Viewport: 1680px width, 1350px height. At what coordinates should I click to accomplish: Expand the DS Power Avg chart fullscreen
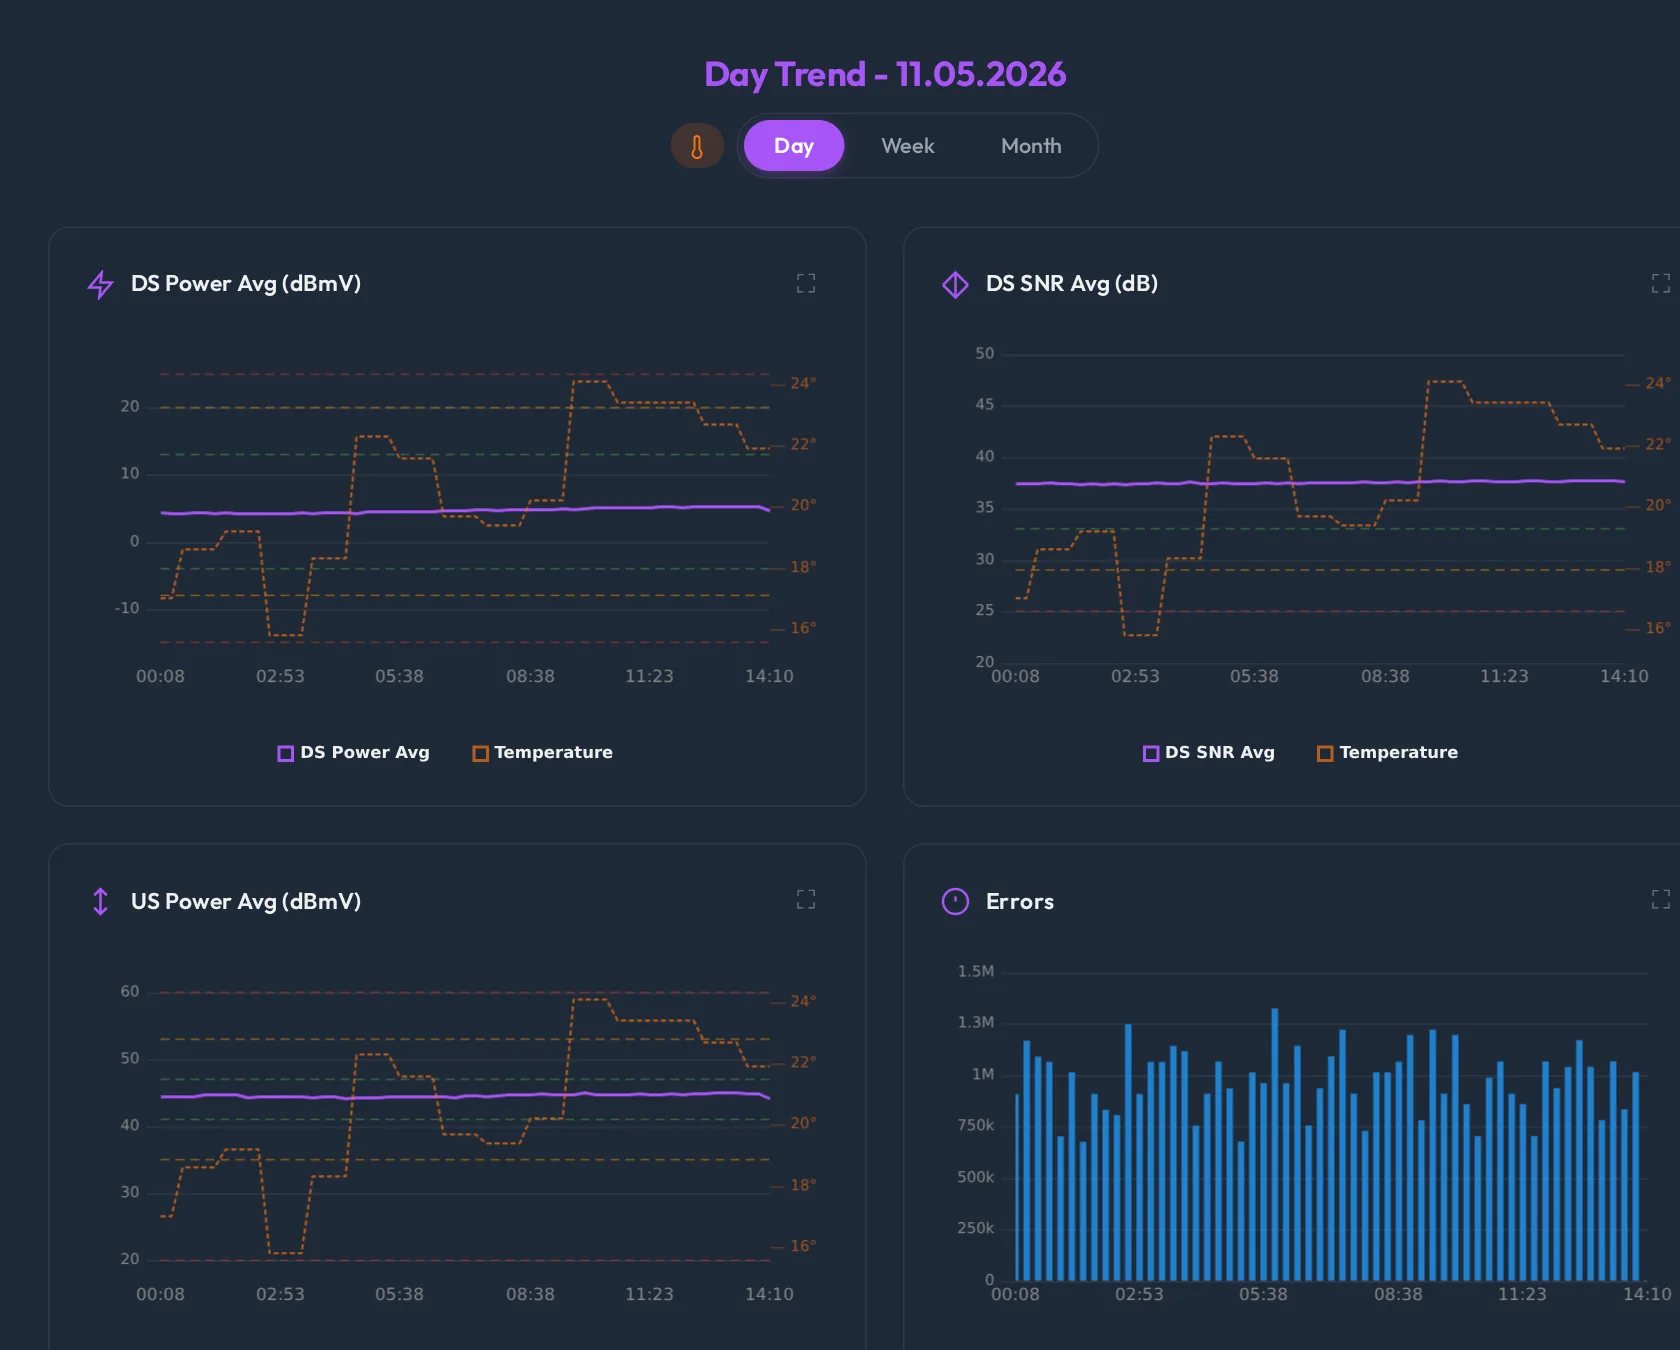(x=806, y=283)
